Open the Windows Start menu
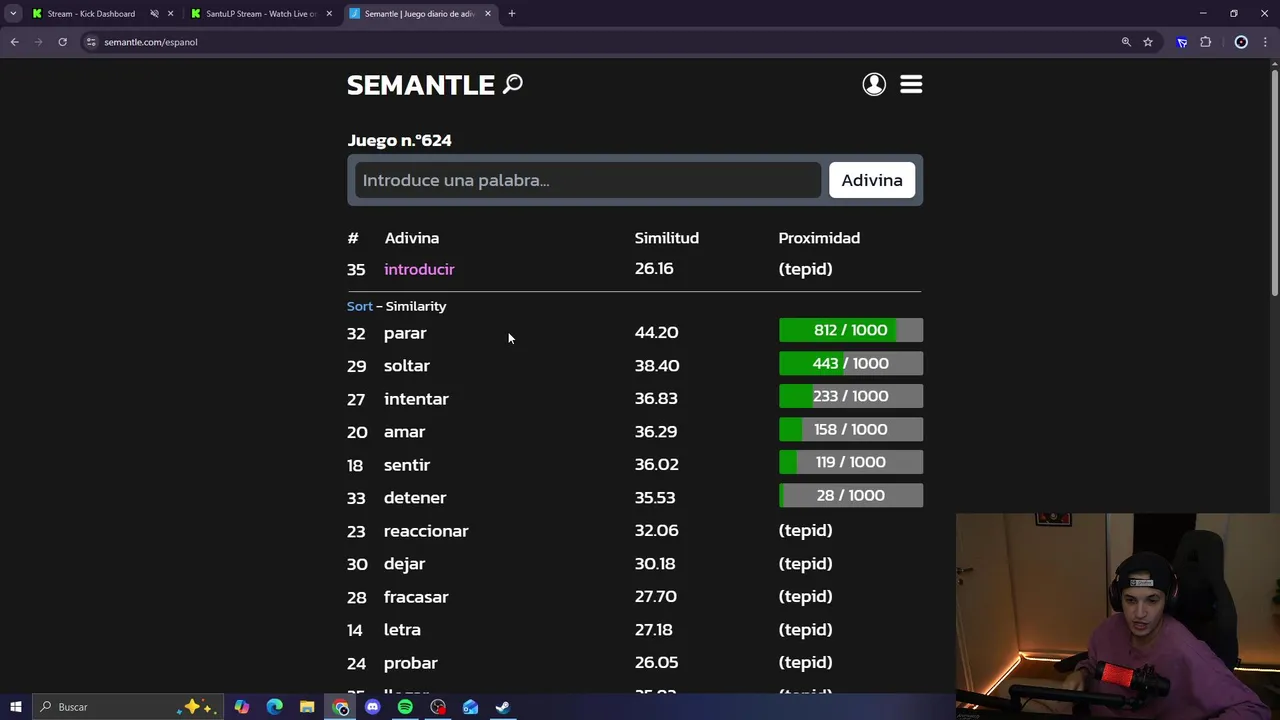1280x720 pixels. [x=15, y=707]
